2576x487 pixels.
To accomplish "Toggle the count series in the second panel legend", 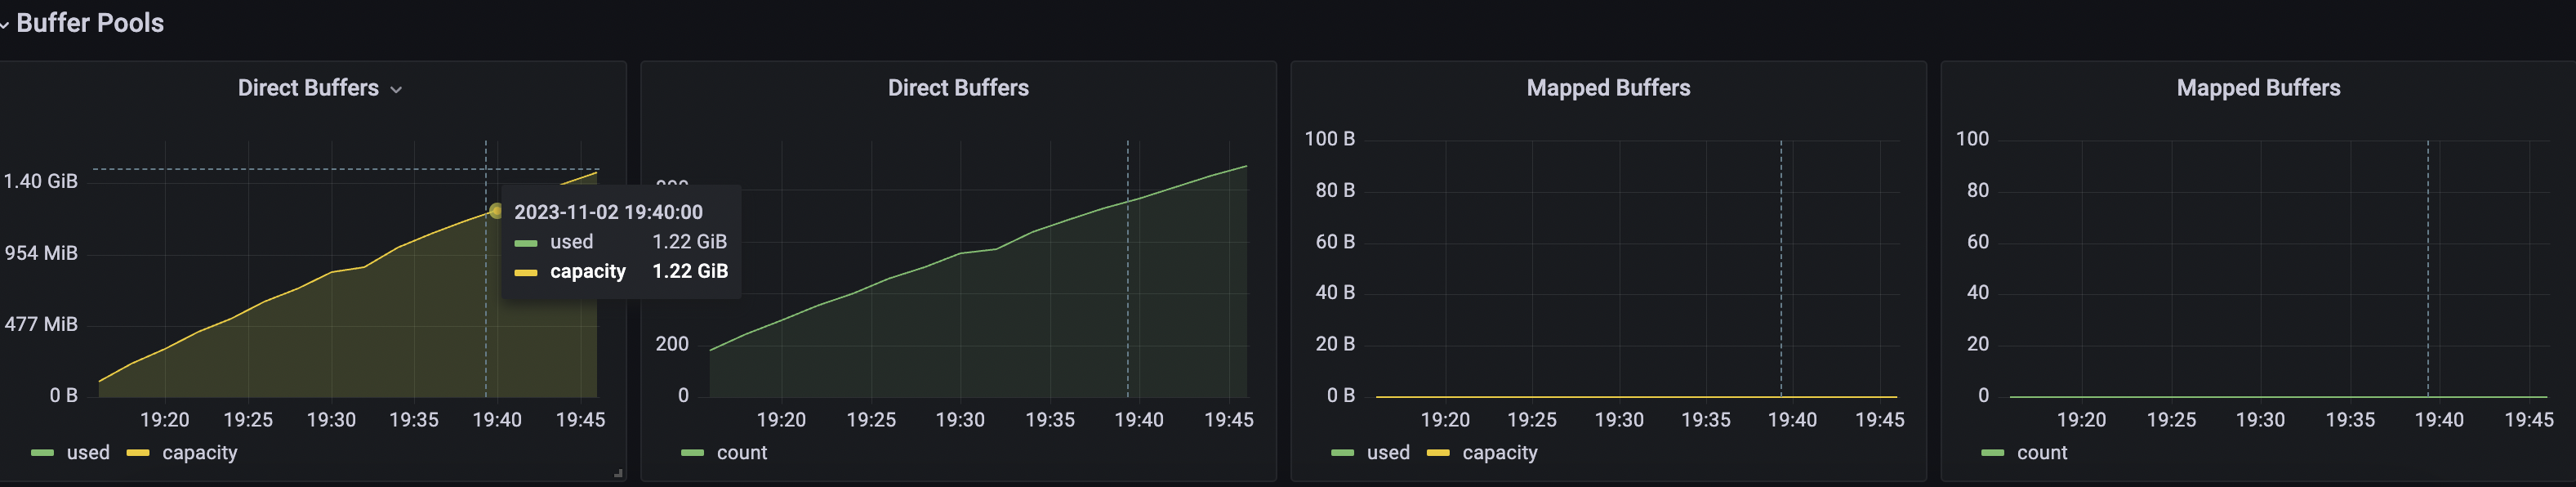I will [741, 452].
